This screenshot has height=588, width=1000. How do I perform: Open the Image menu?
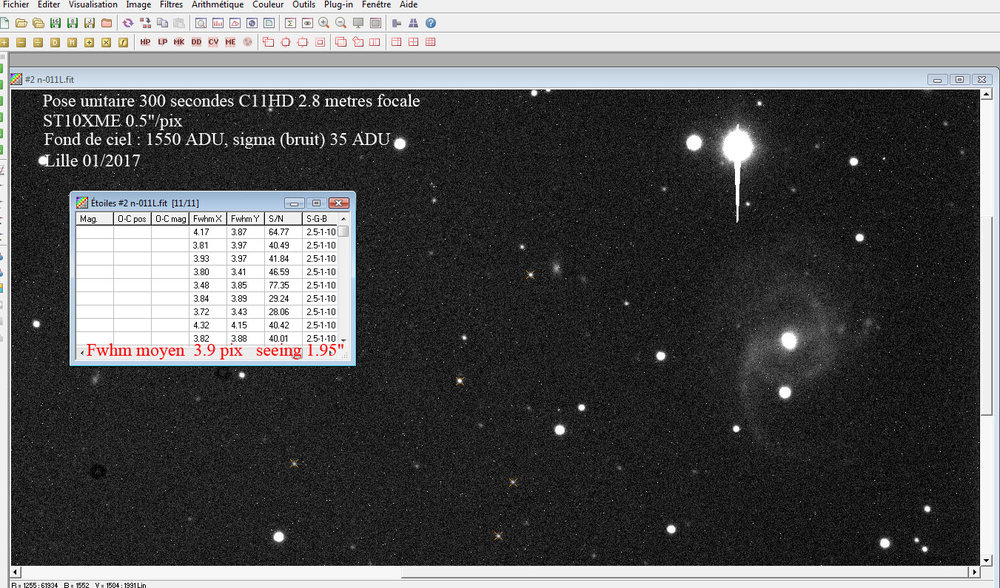pos(138,4)
